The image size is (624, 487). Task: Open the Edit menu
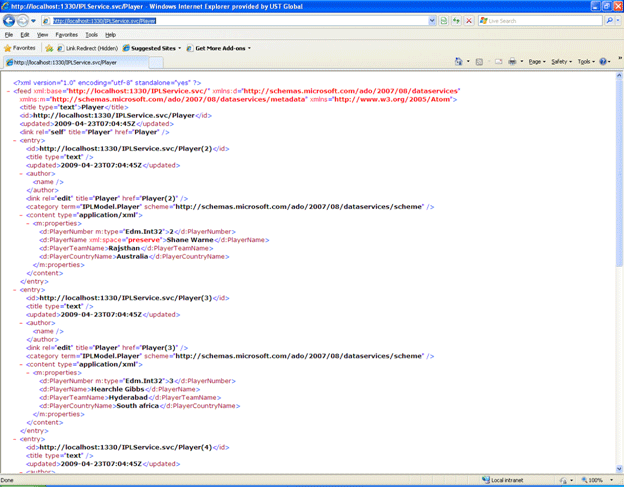pos(25,35)
